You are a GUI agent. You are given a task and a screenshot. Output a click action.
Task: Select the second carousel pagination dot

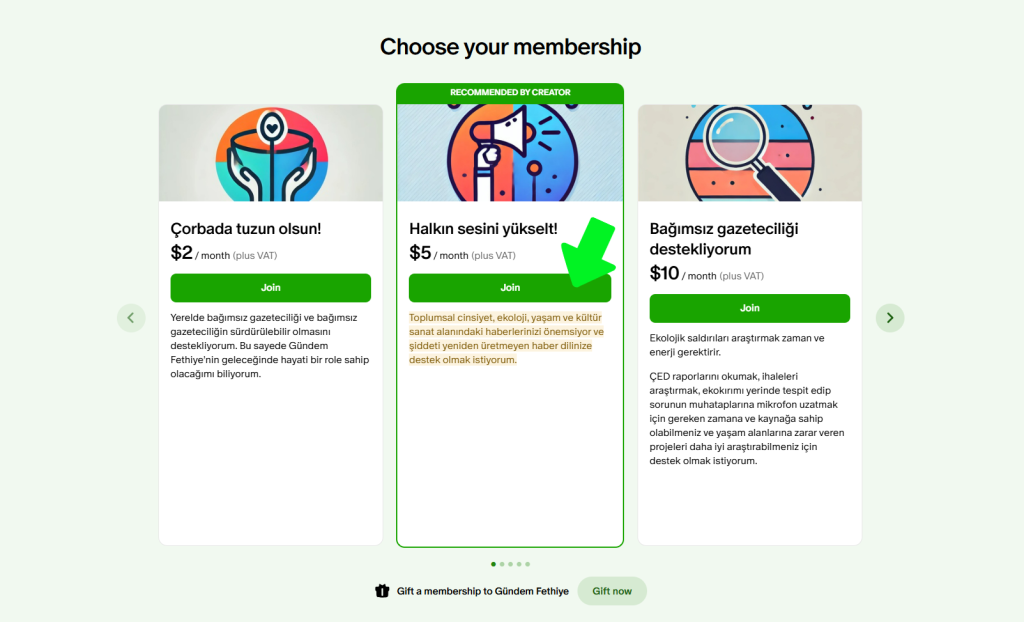pos(502,564)
